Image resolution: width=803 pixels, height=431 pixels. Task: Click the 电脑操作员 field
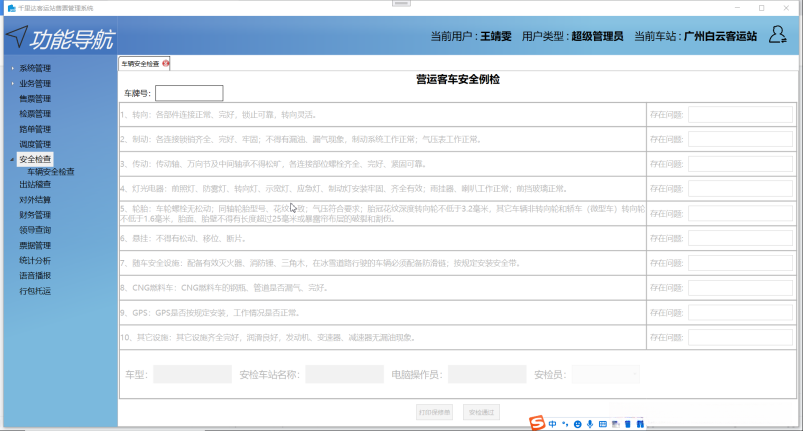[487, 374]
